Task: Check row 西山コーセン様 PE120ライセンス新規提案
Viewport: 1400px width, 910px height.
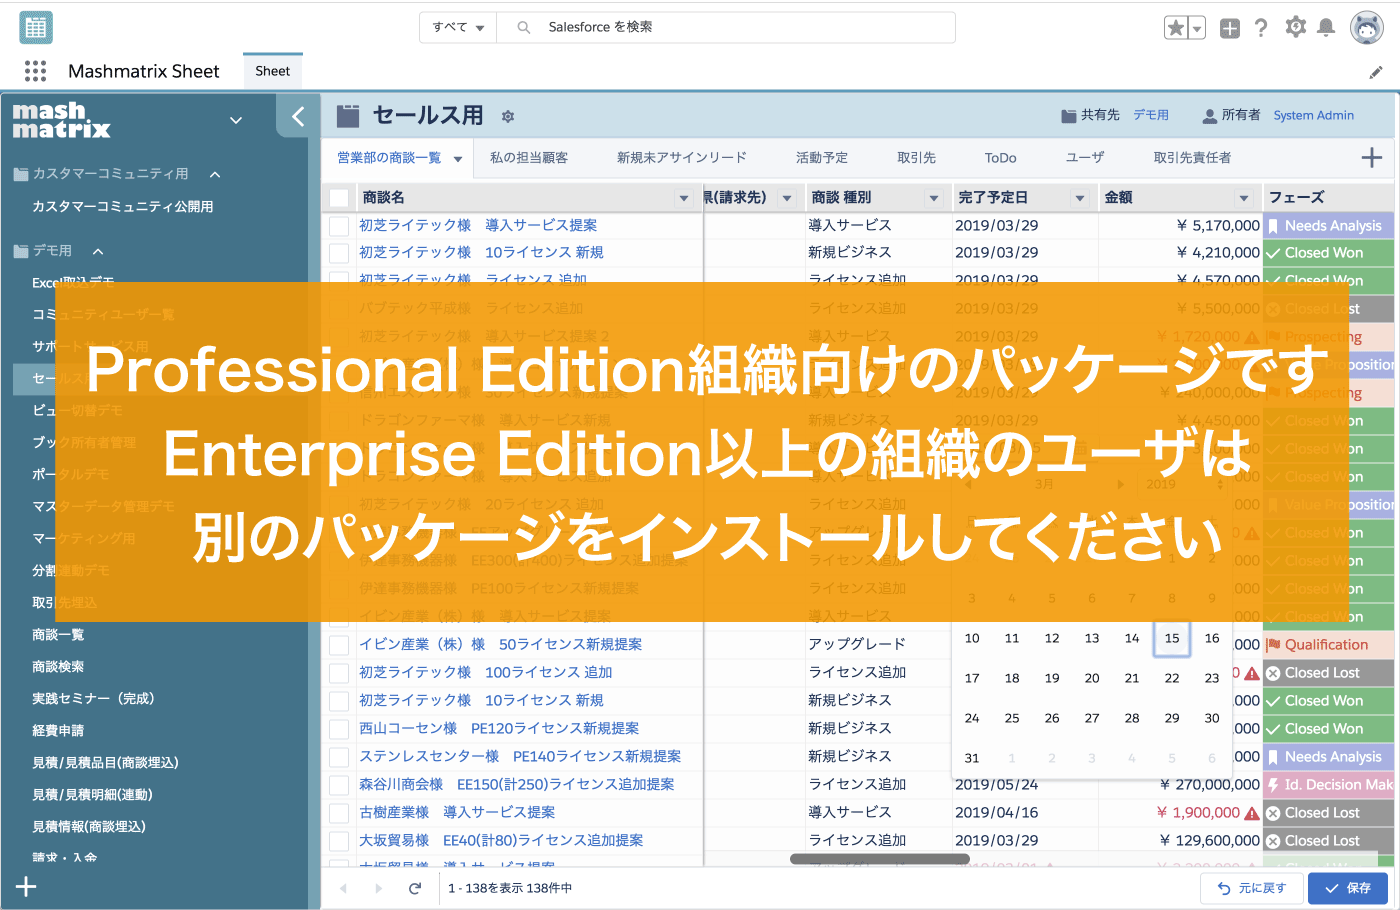Action: pyautogui.click(x=340, y=729)
